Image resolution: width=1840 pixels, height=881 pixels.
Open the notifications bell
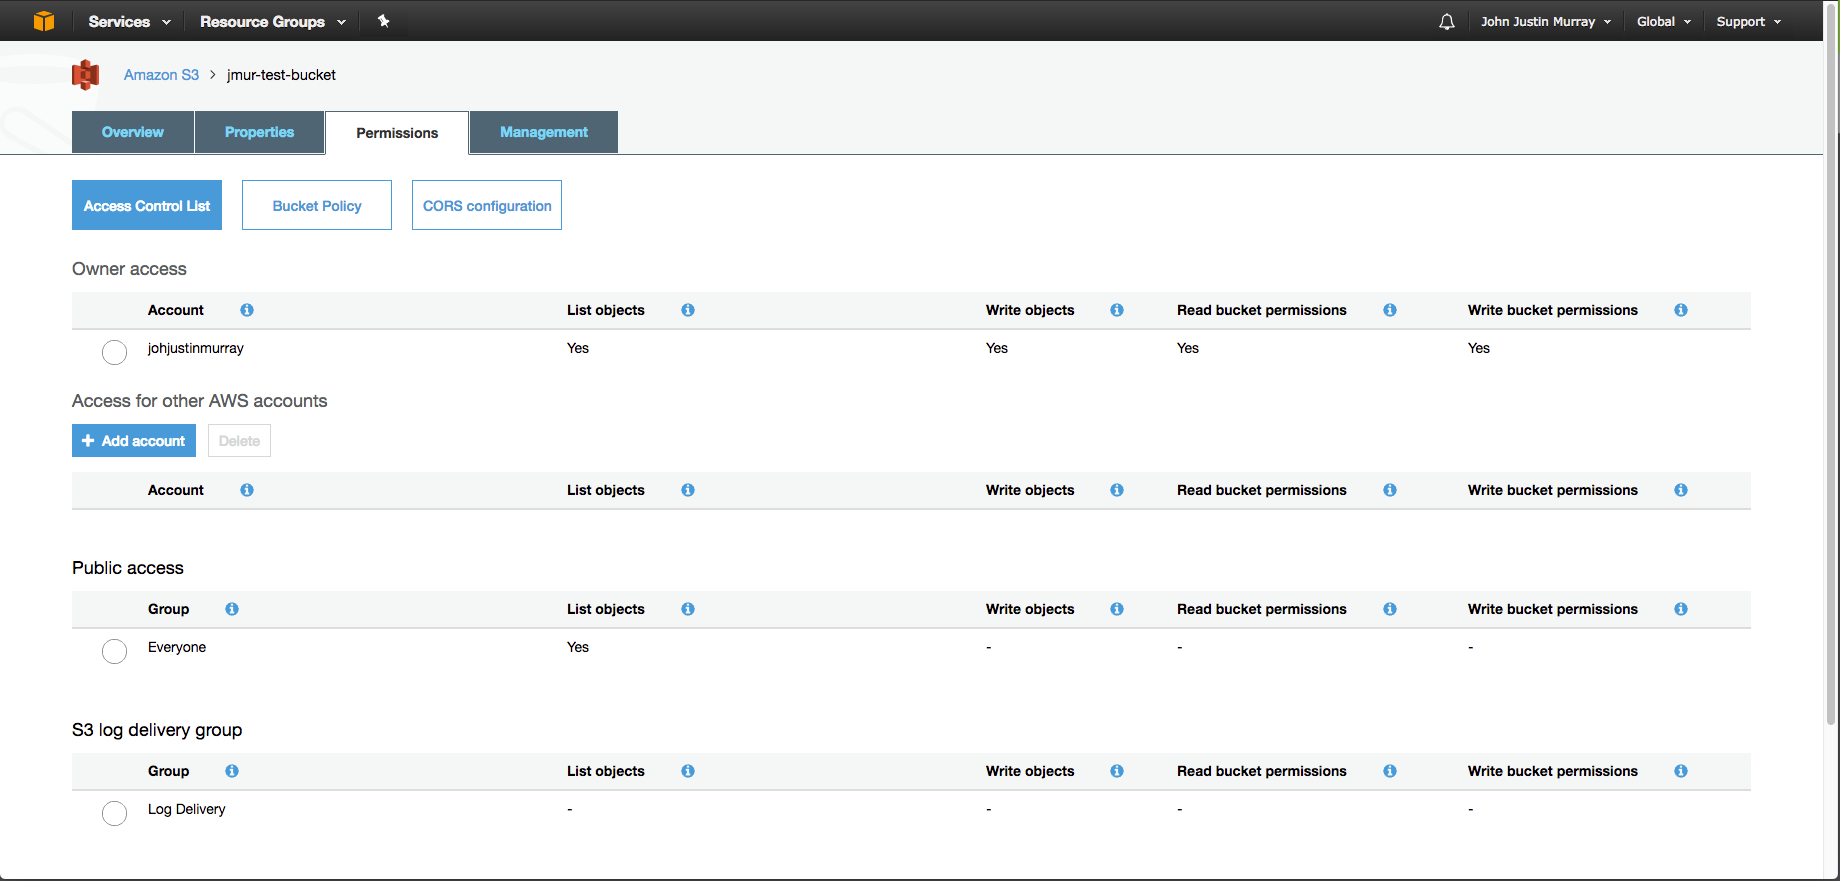tap(1446, 22)
